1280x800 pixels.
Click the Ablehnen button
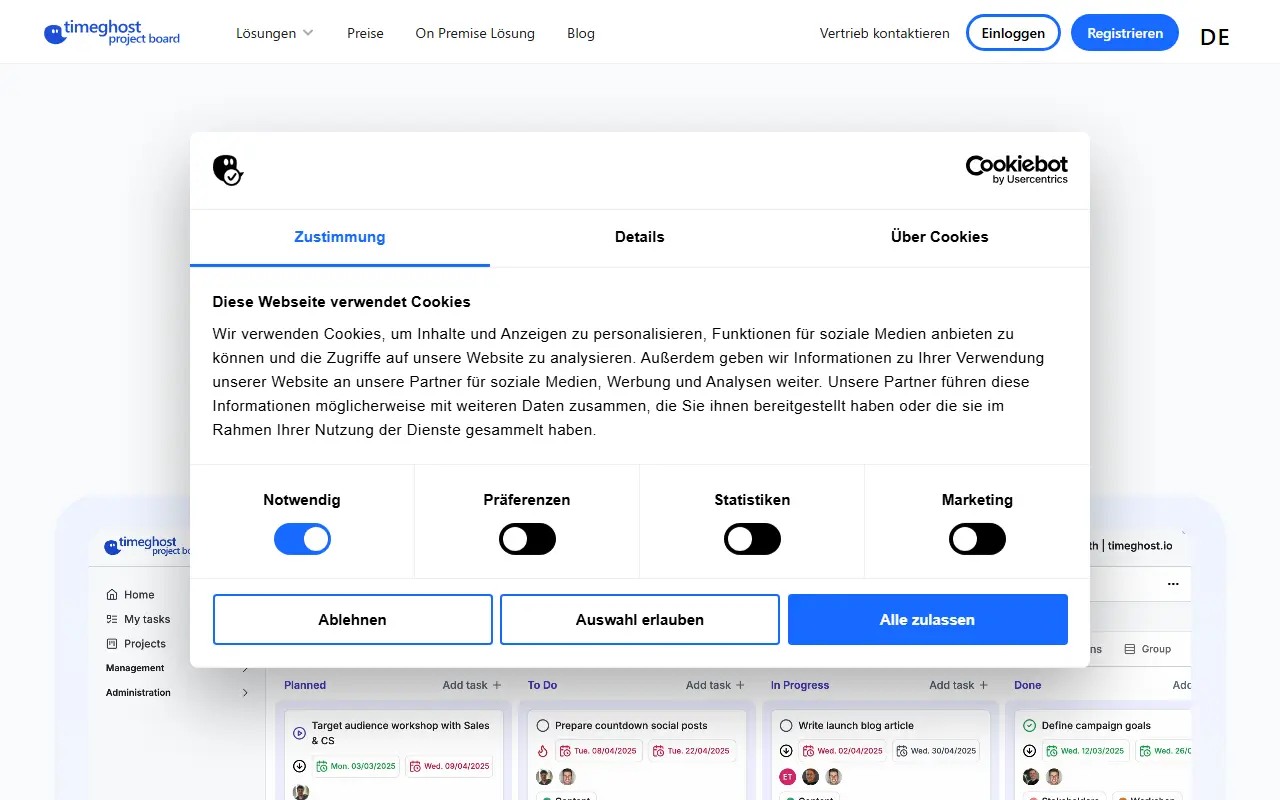click(x=353, y=620)
